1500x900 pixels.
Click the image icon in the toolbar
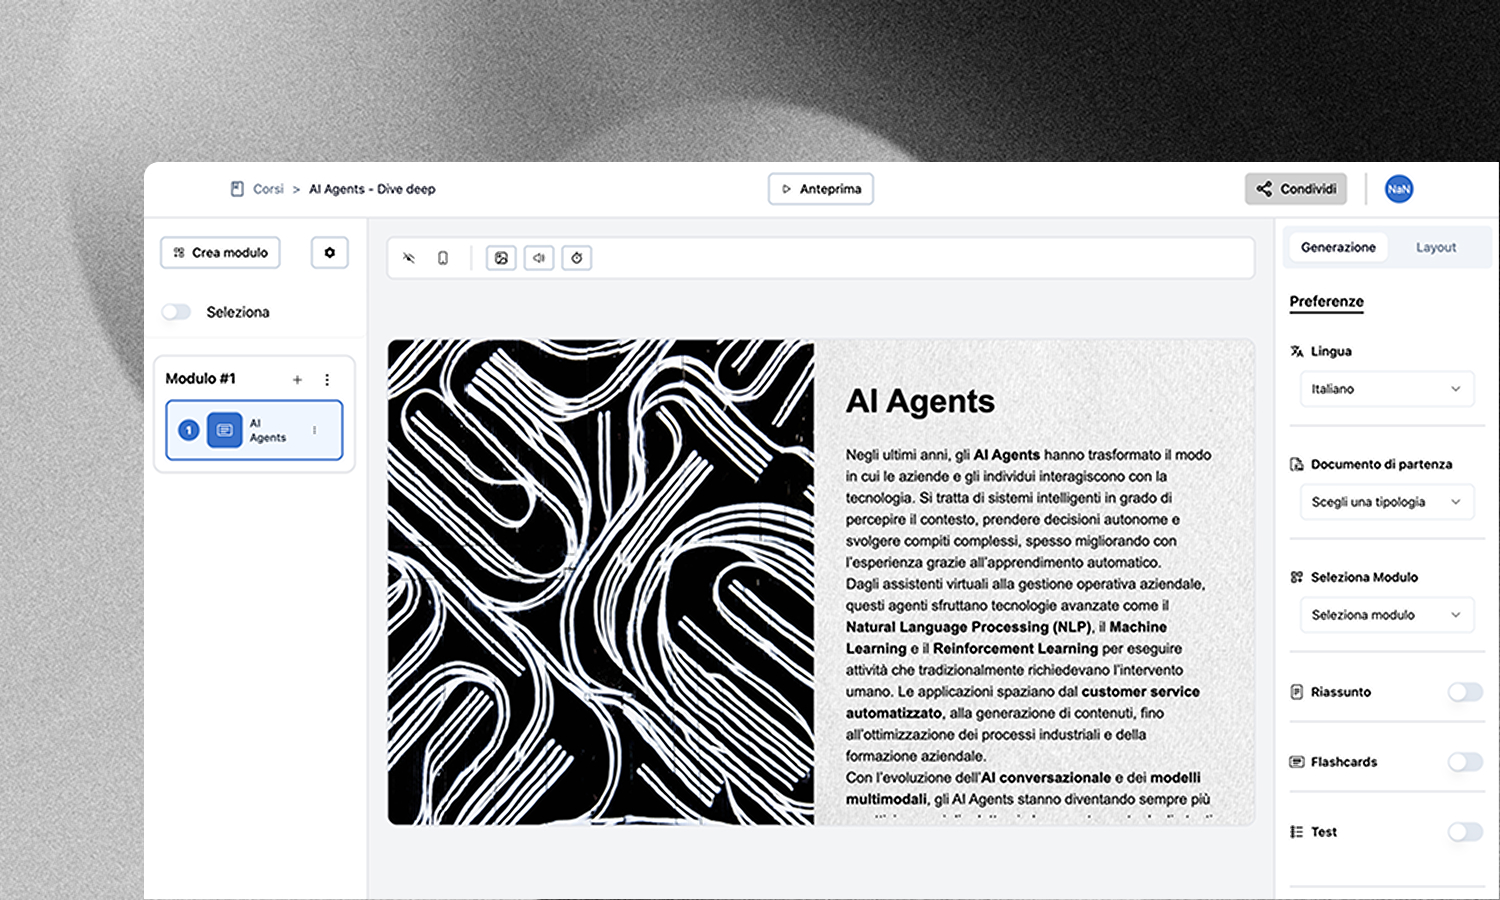click(501, 258)
